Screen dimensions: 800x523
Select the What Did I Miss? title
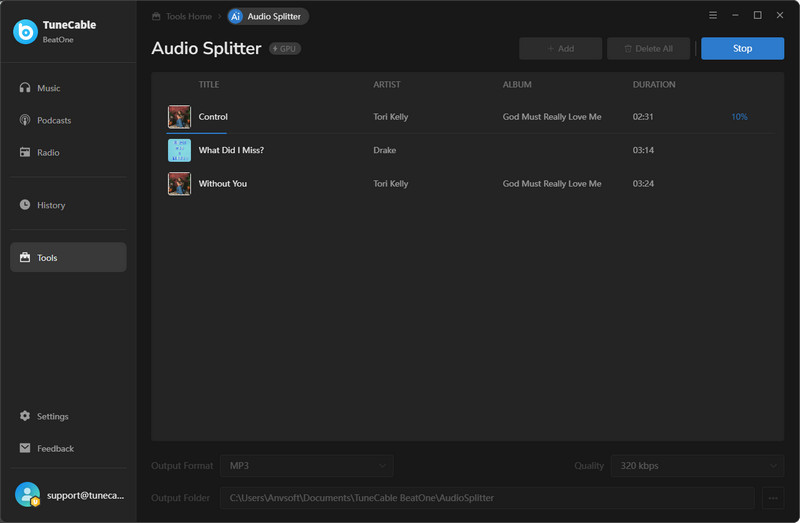(x=231, y=150)
